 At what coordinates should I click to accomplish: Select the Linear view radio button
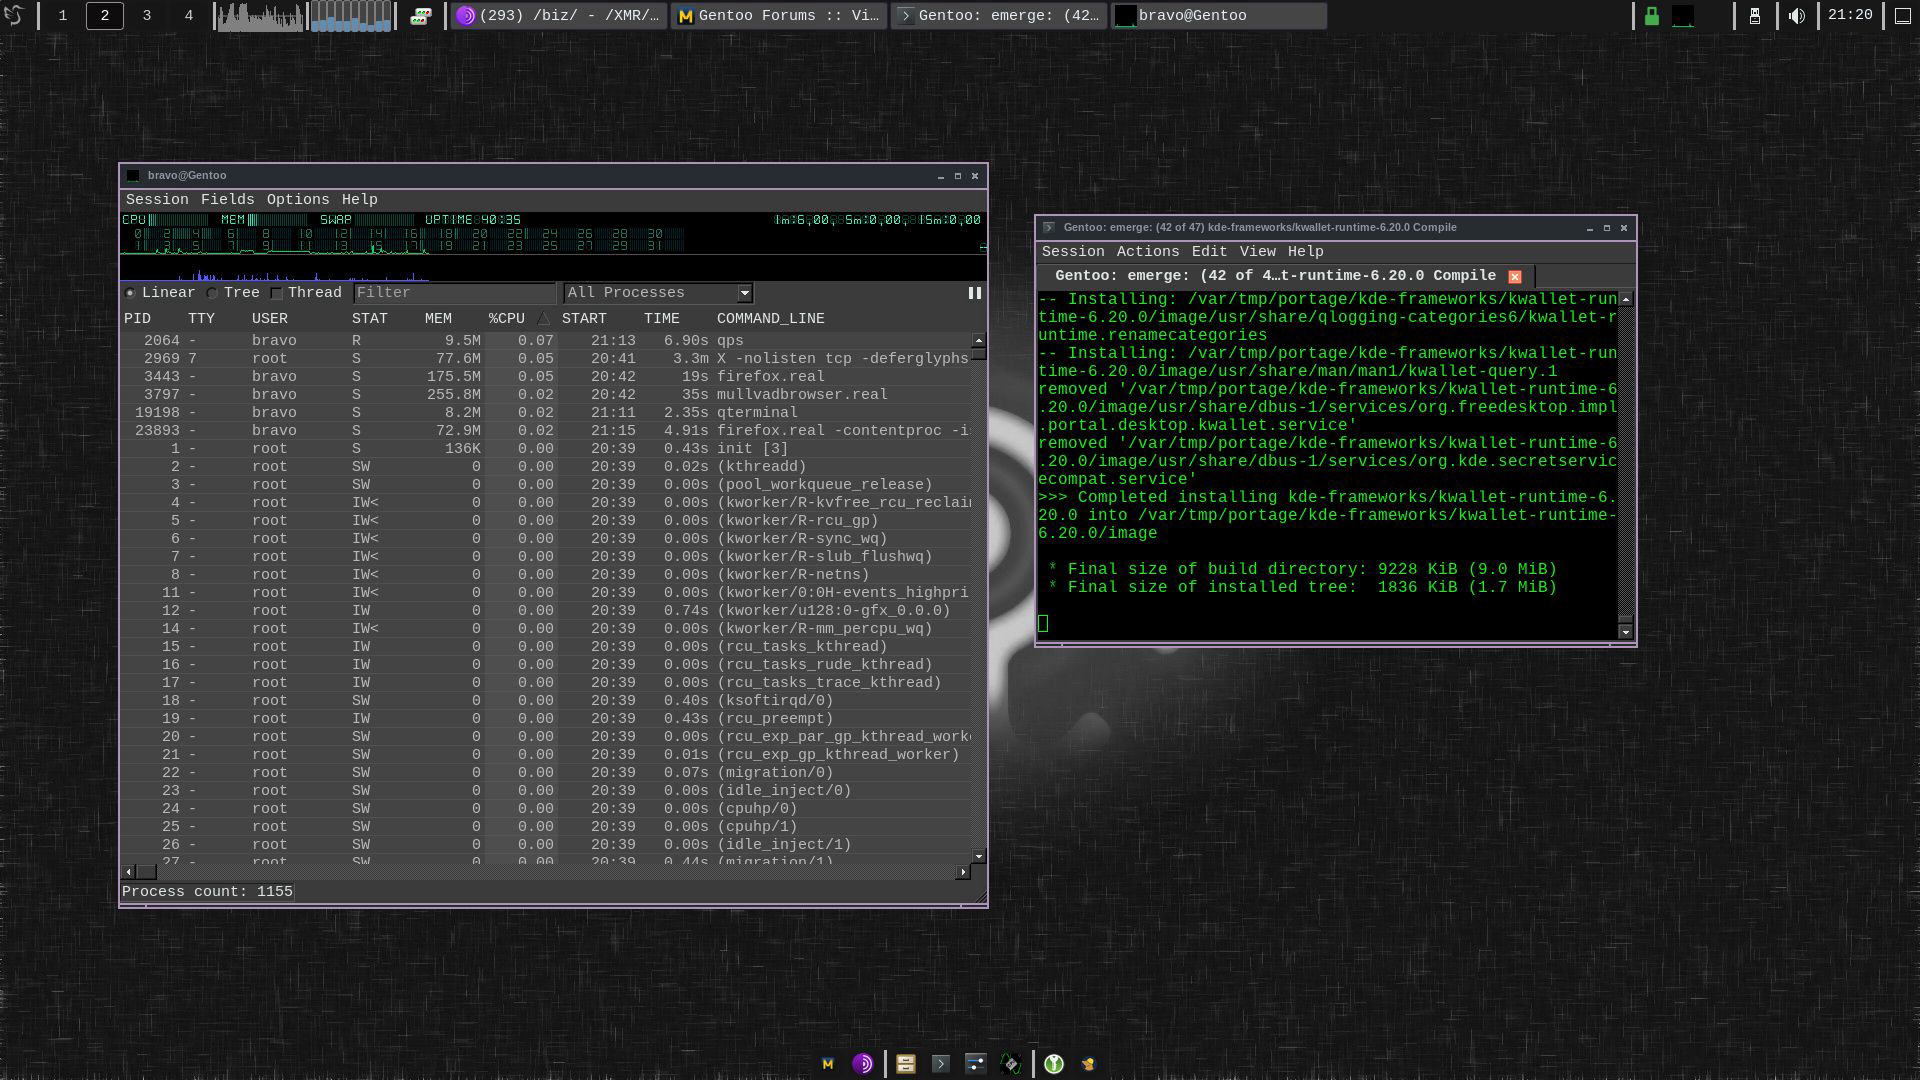(x=131, y=293)
